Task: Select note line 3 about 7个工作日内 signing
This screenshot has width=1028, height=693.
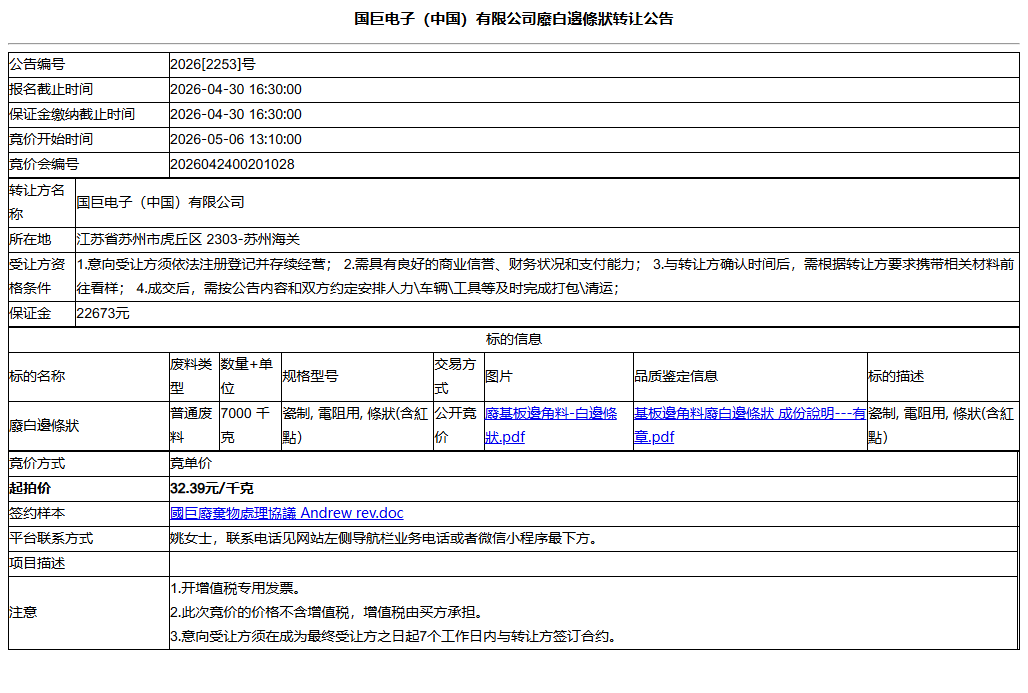Action: point(393,636)
